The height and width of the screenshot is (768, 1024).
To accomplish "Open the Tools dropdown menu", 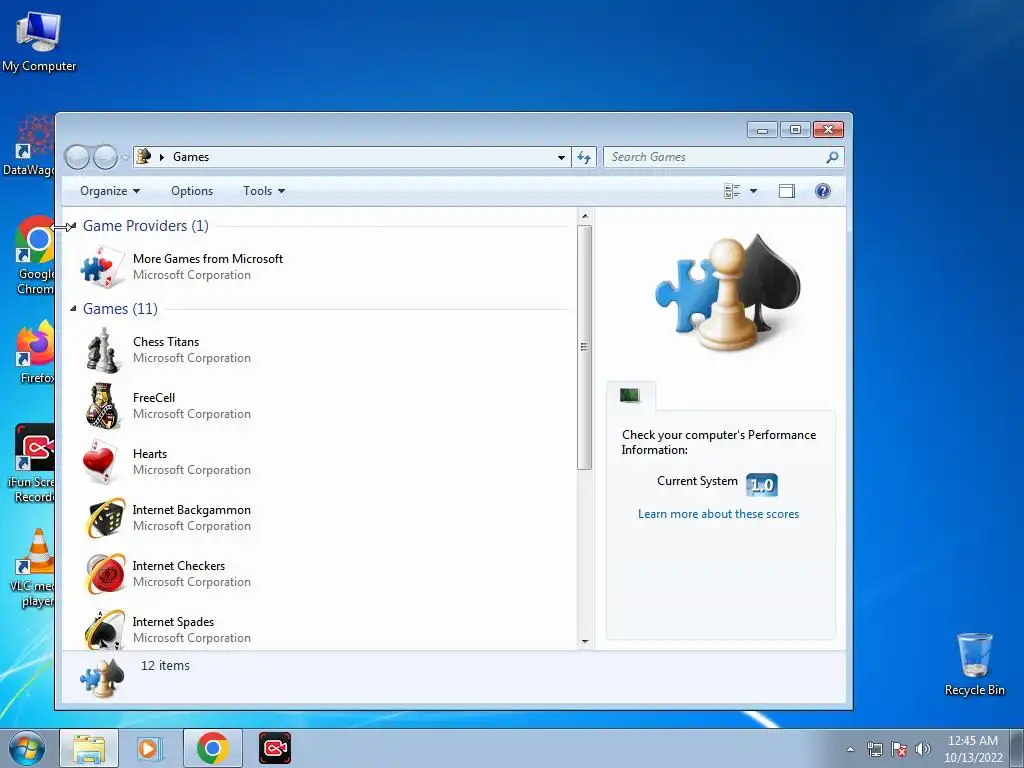I will point(264,191).
